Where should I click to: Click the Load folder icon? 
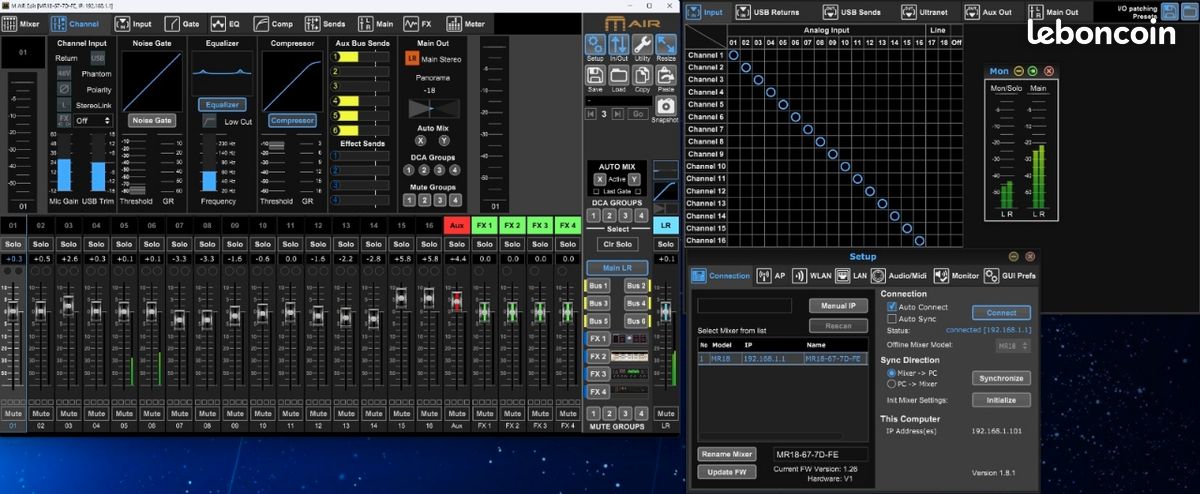click(x=619, y=75)
